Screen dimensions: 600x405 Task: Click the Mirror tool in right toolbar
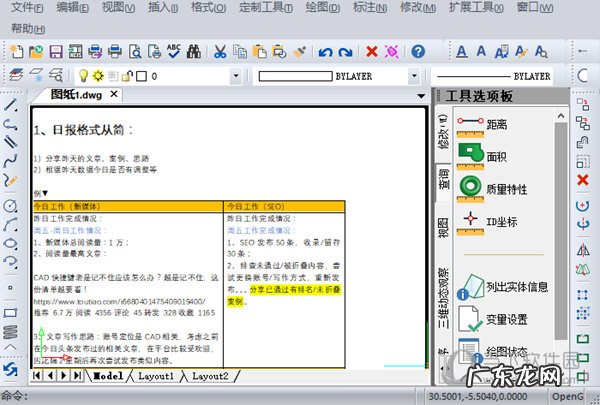[583, 250]
